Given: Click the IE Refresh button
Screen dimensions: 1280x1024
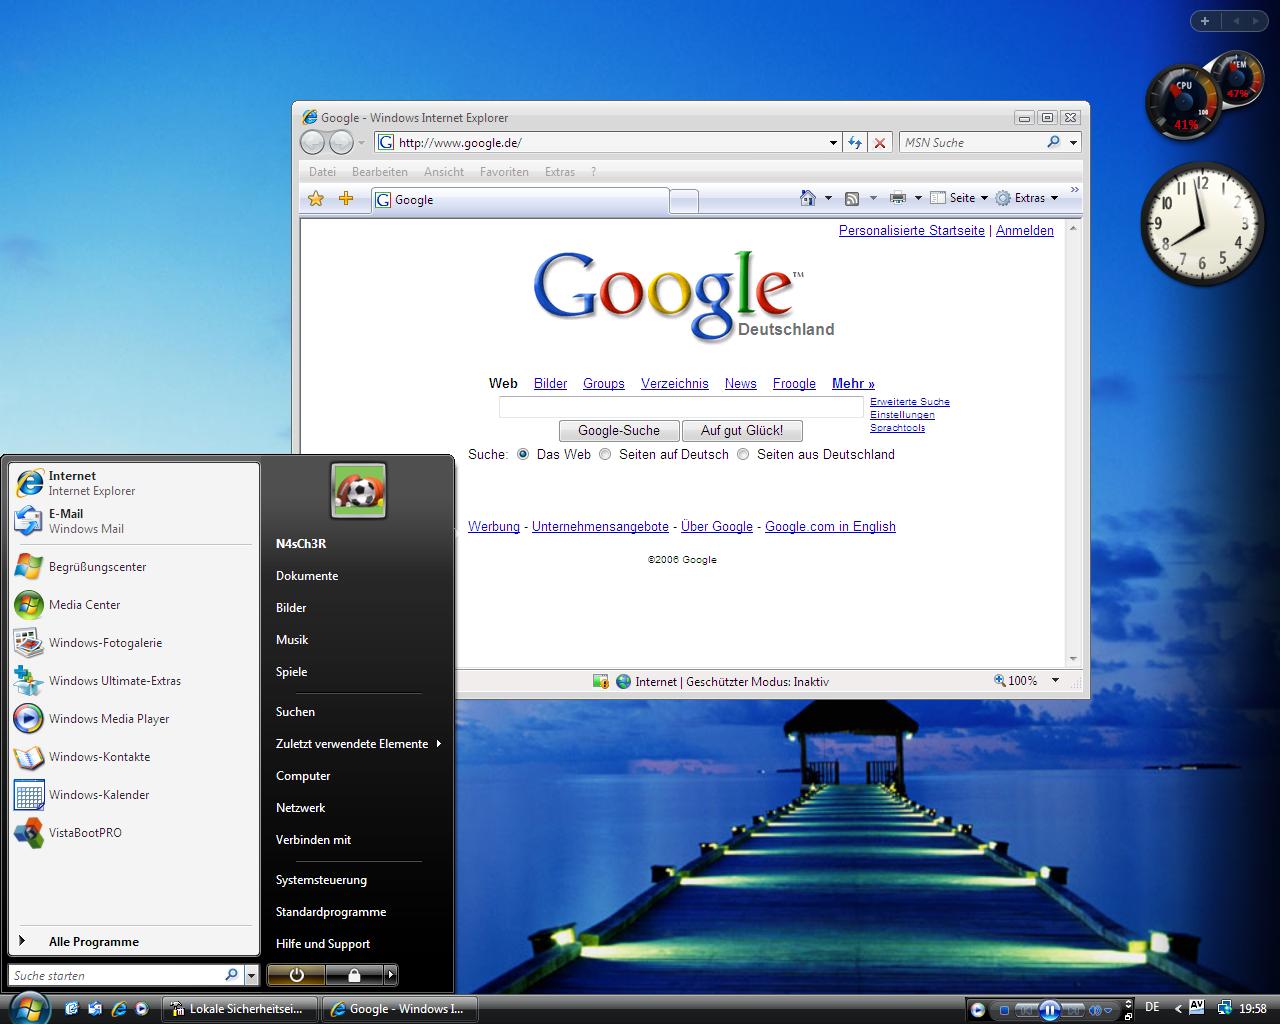Looking at the screenshot, I should pos(855,143).
